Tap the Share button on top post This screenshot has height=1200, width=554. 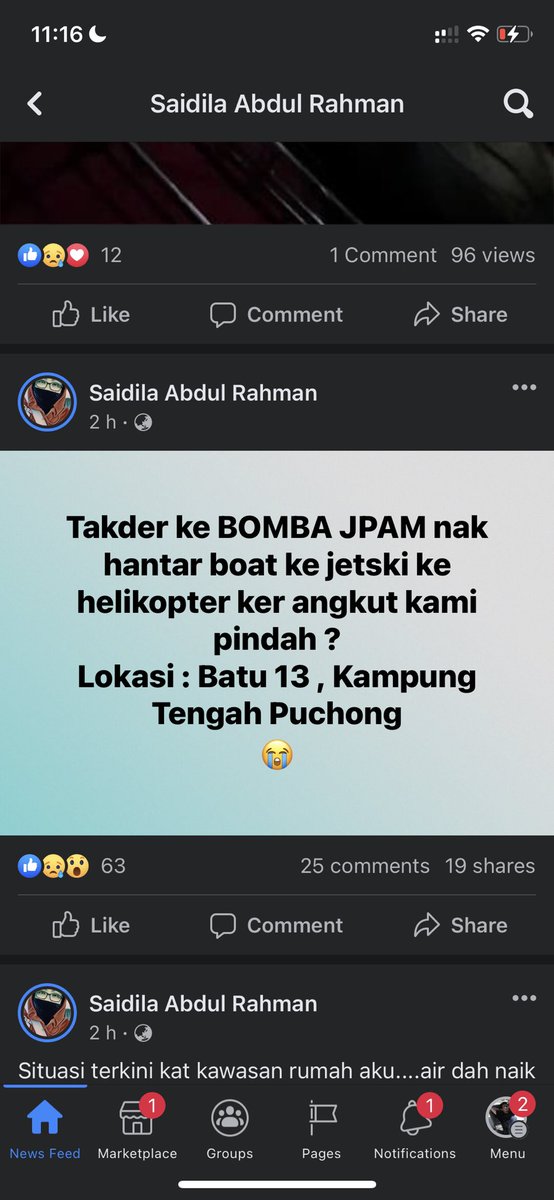point(460,314)
